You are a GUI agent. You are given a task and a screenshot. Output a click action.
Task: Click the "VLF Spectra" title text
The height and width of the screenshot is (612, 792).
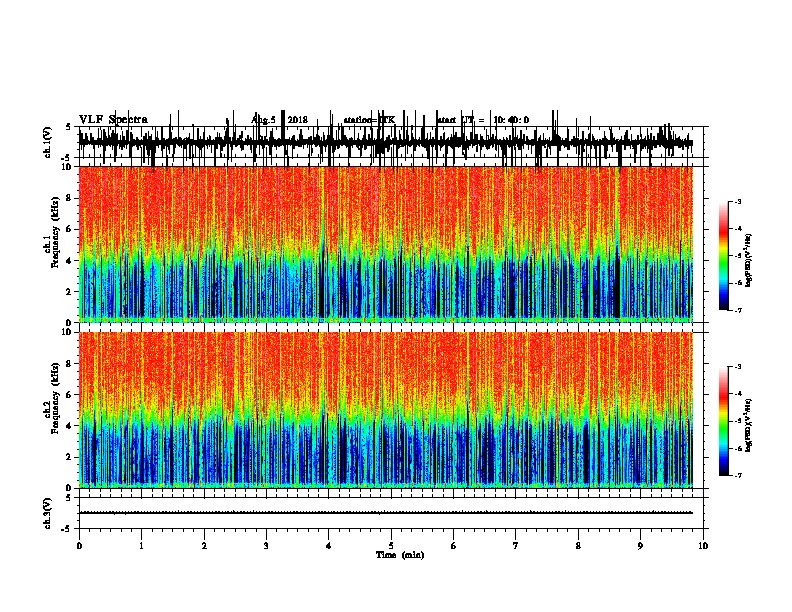point(113,120)
